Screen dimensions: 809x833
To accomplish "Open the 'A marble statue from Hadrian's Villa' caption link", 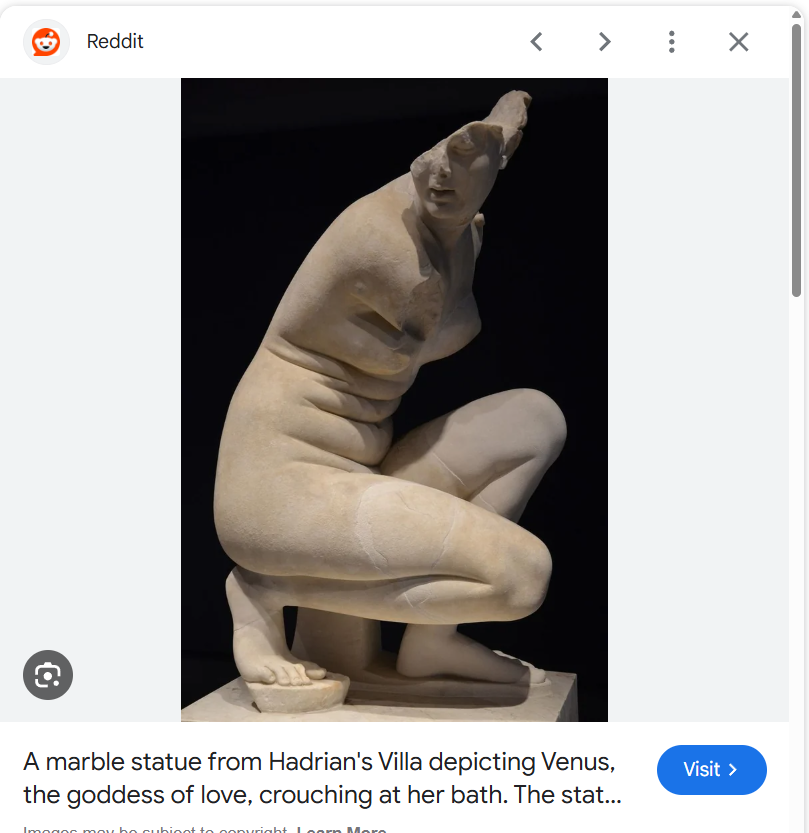I will (322, 778).
